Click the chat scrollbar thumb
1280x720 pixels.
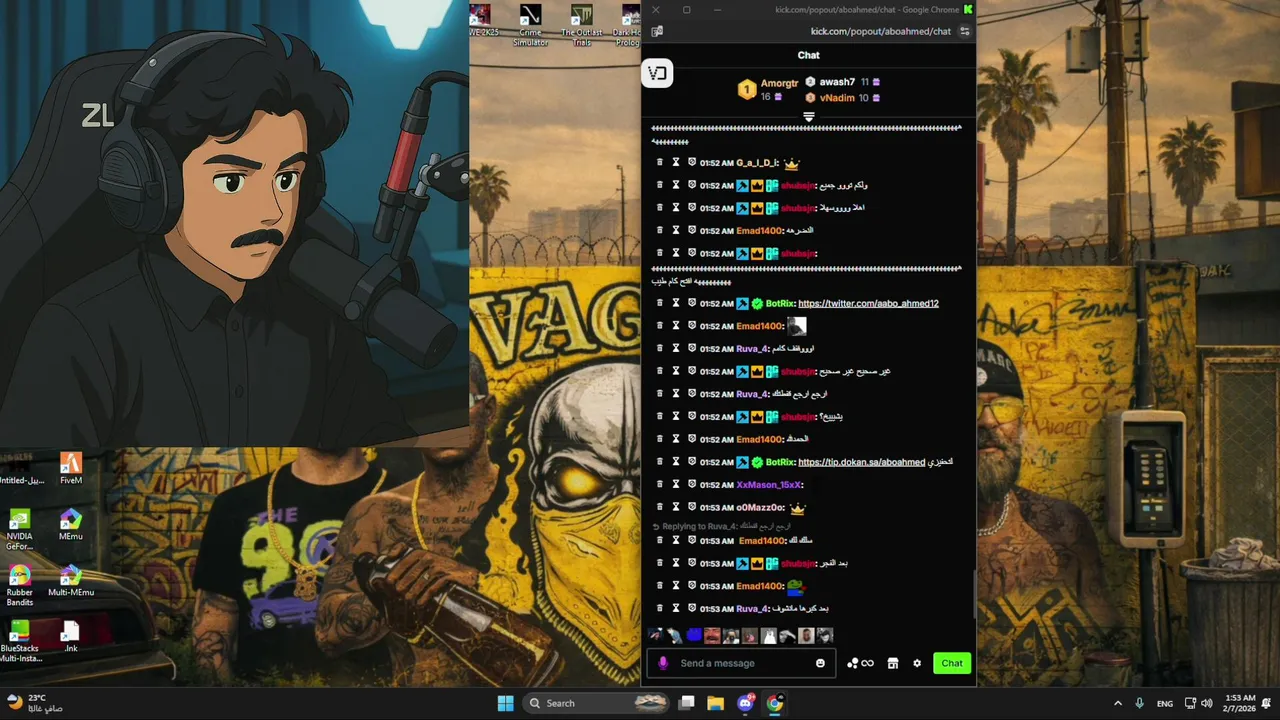(x=975, y=595)
